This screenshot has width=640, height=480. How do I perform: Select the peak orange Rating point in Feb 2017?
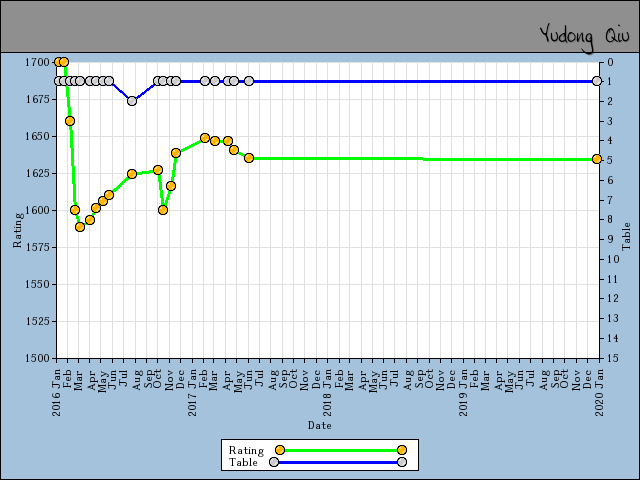coord(205,138)
